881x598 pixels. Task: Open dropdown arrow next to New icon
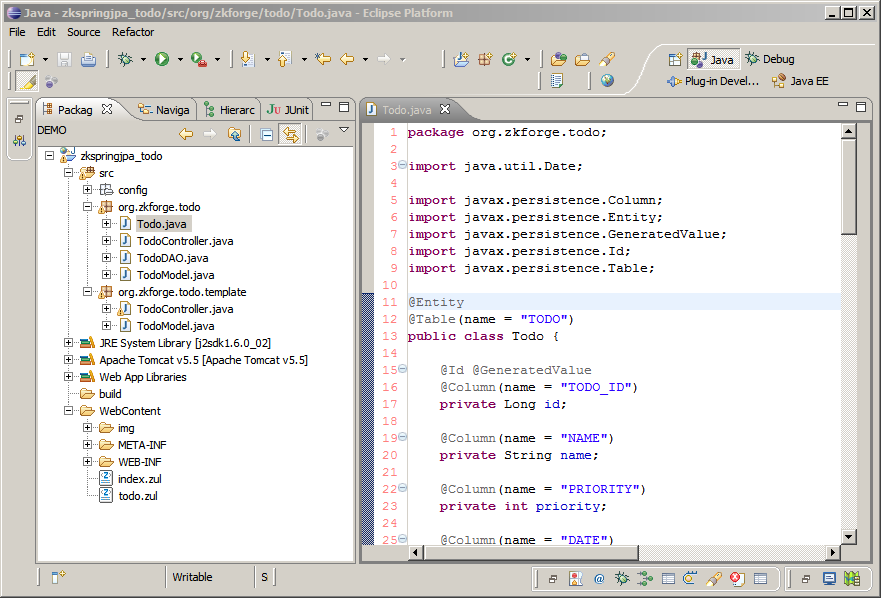(x=46, y=59)
